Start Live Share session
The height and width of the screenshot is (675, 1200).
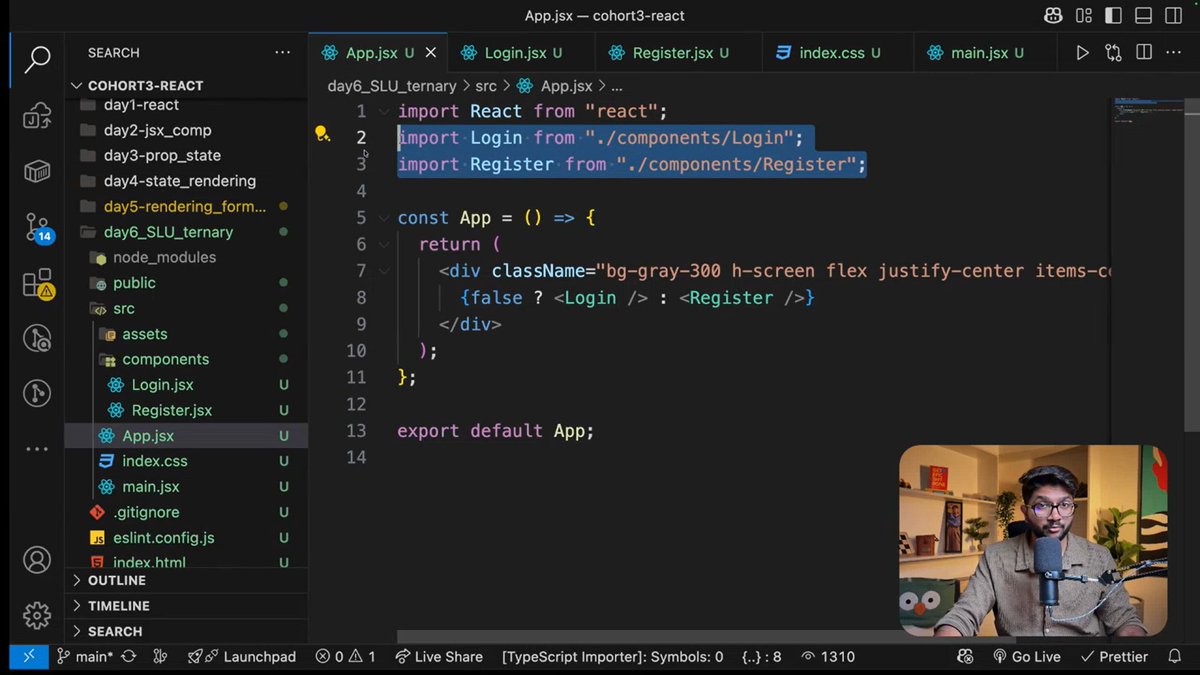439,657
